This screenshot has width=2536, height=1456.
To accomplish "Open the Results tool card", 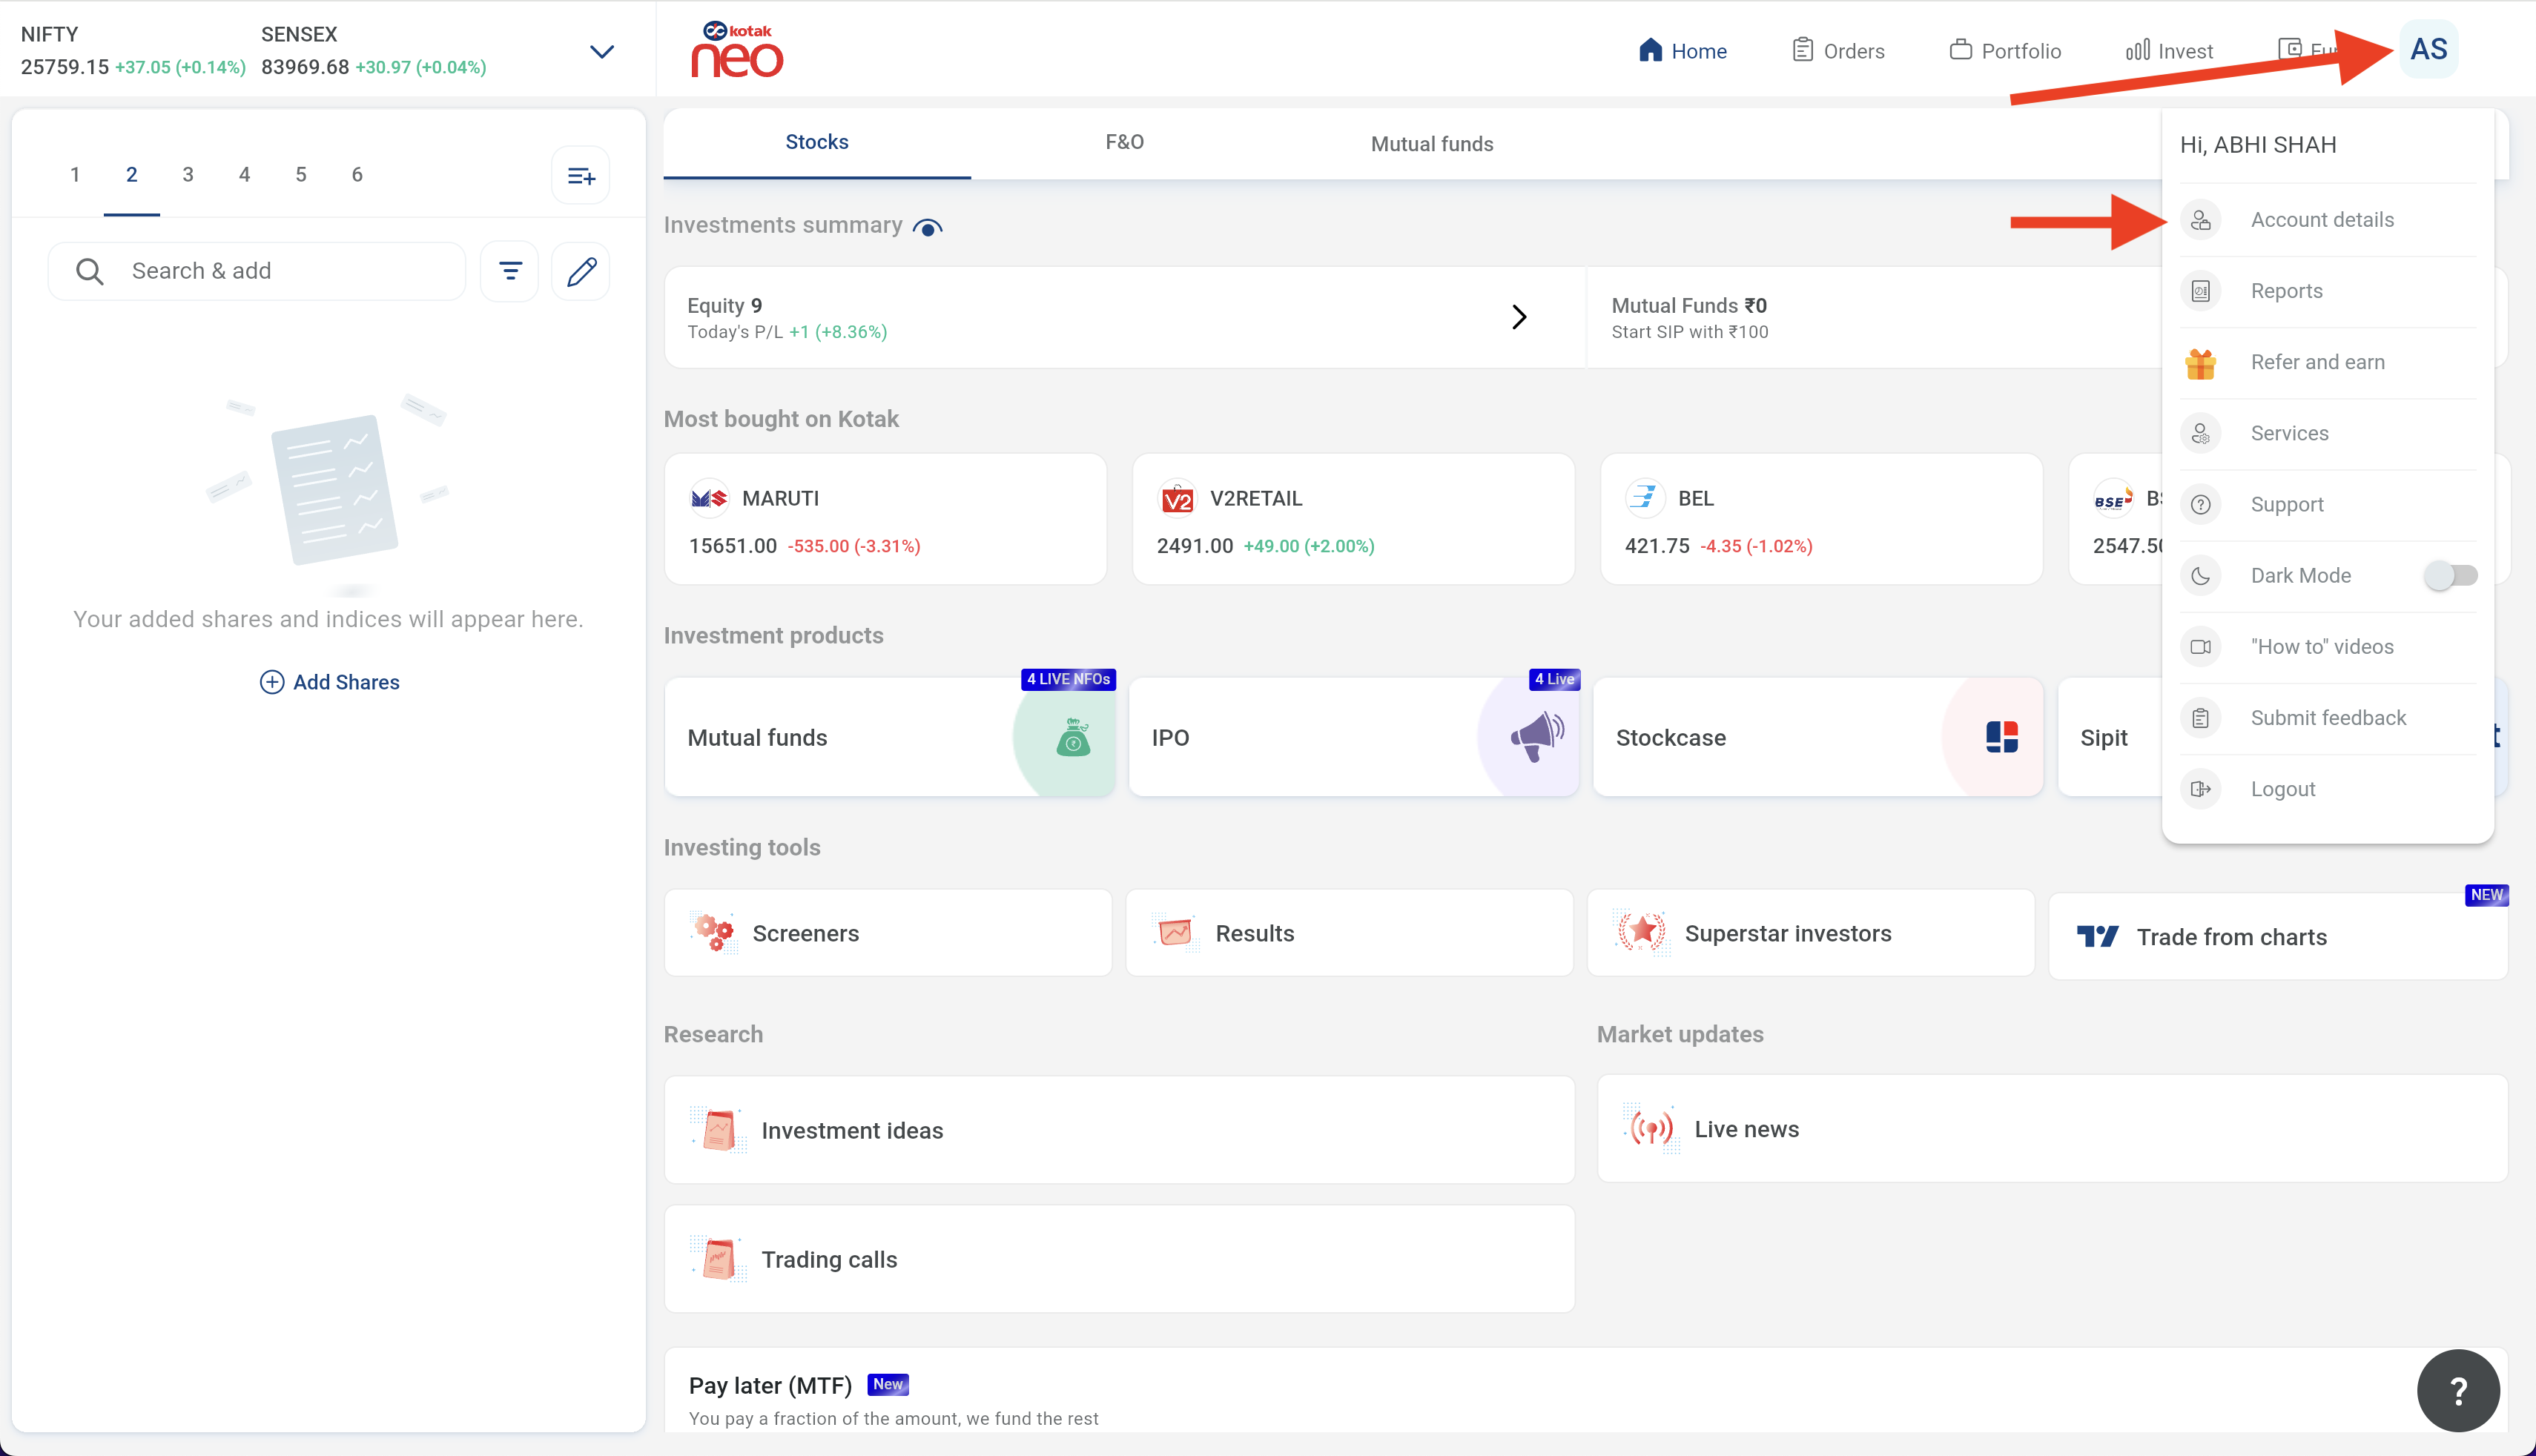I will point(1349,932).
